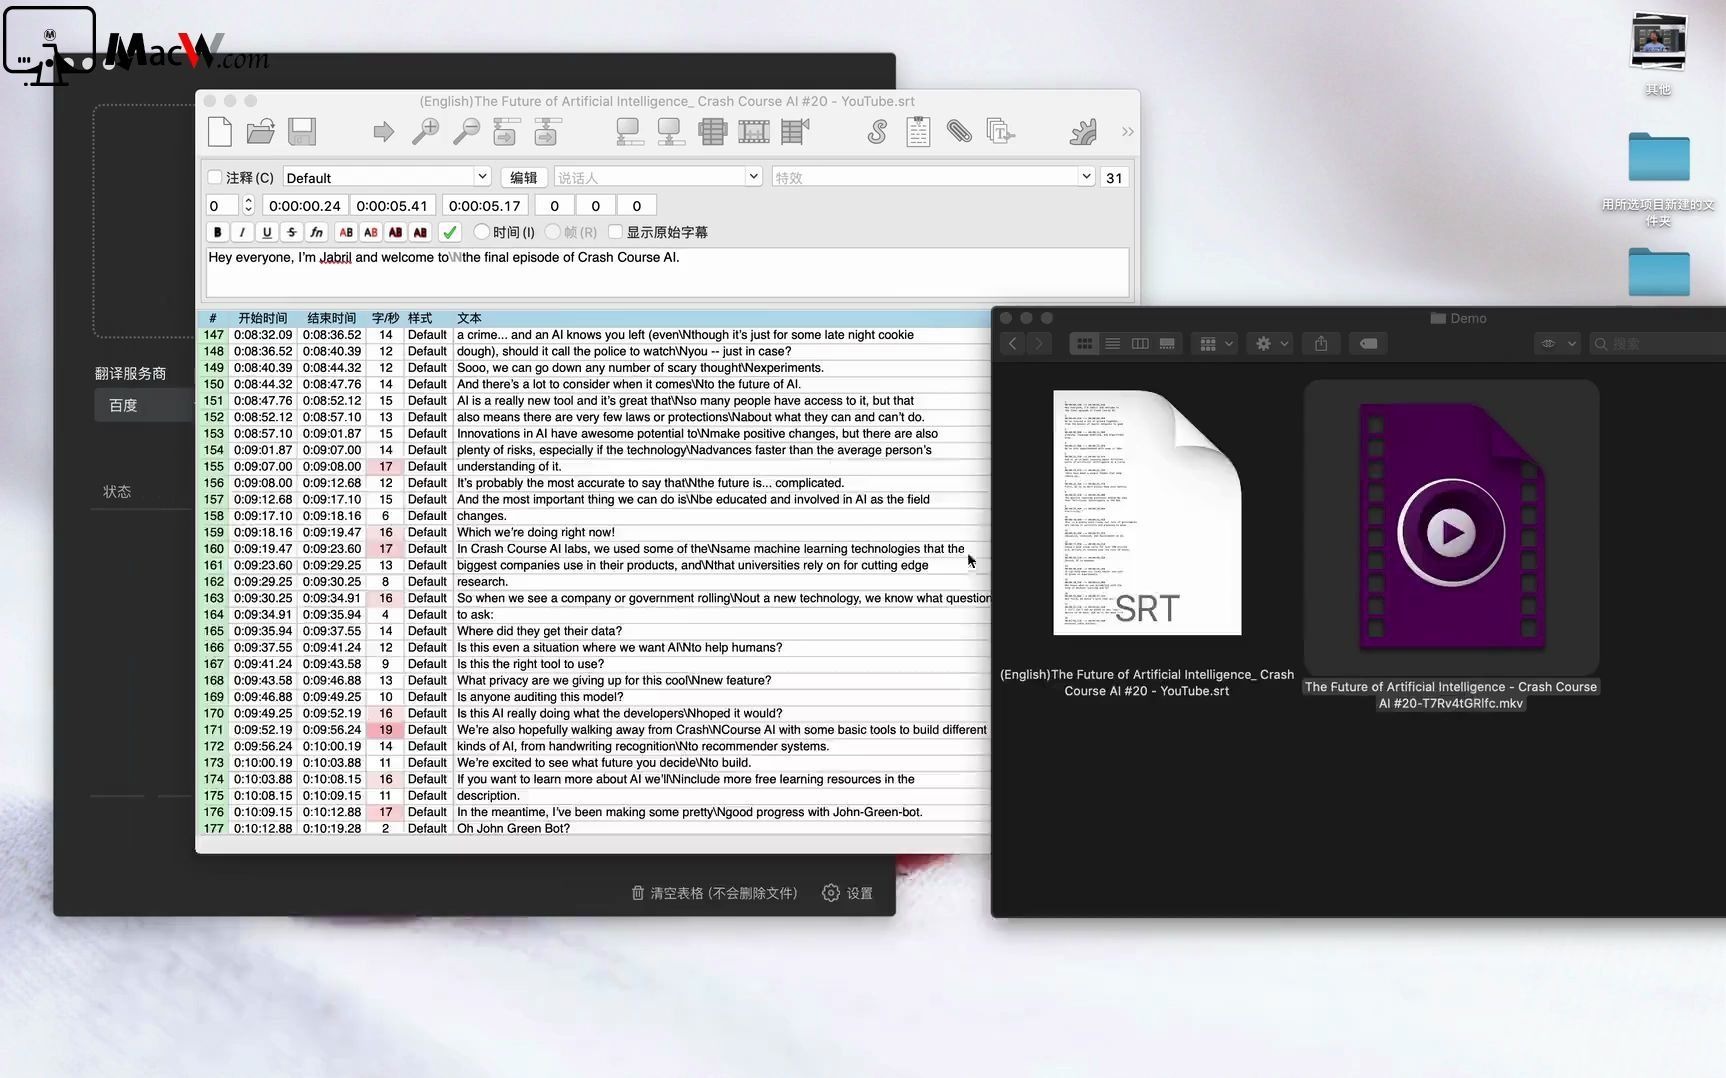This screenshot has width=1726, height=1078.
Task: Open the Styles Manager S icon
Action: (x=877, y=132)
